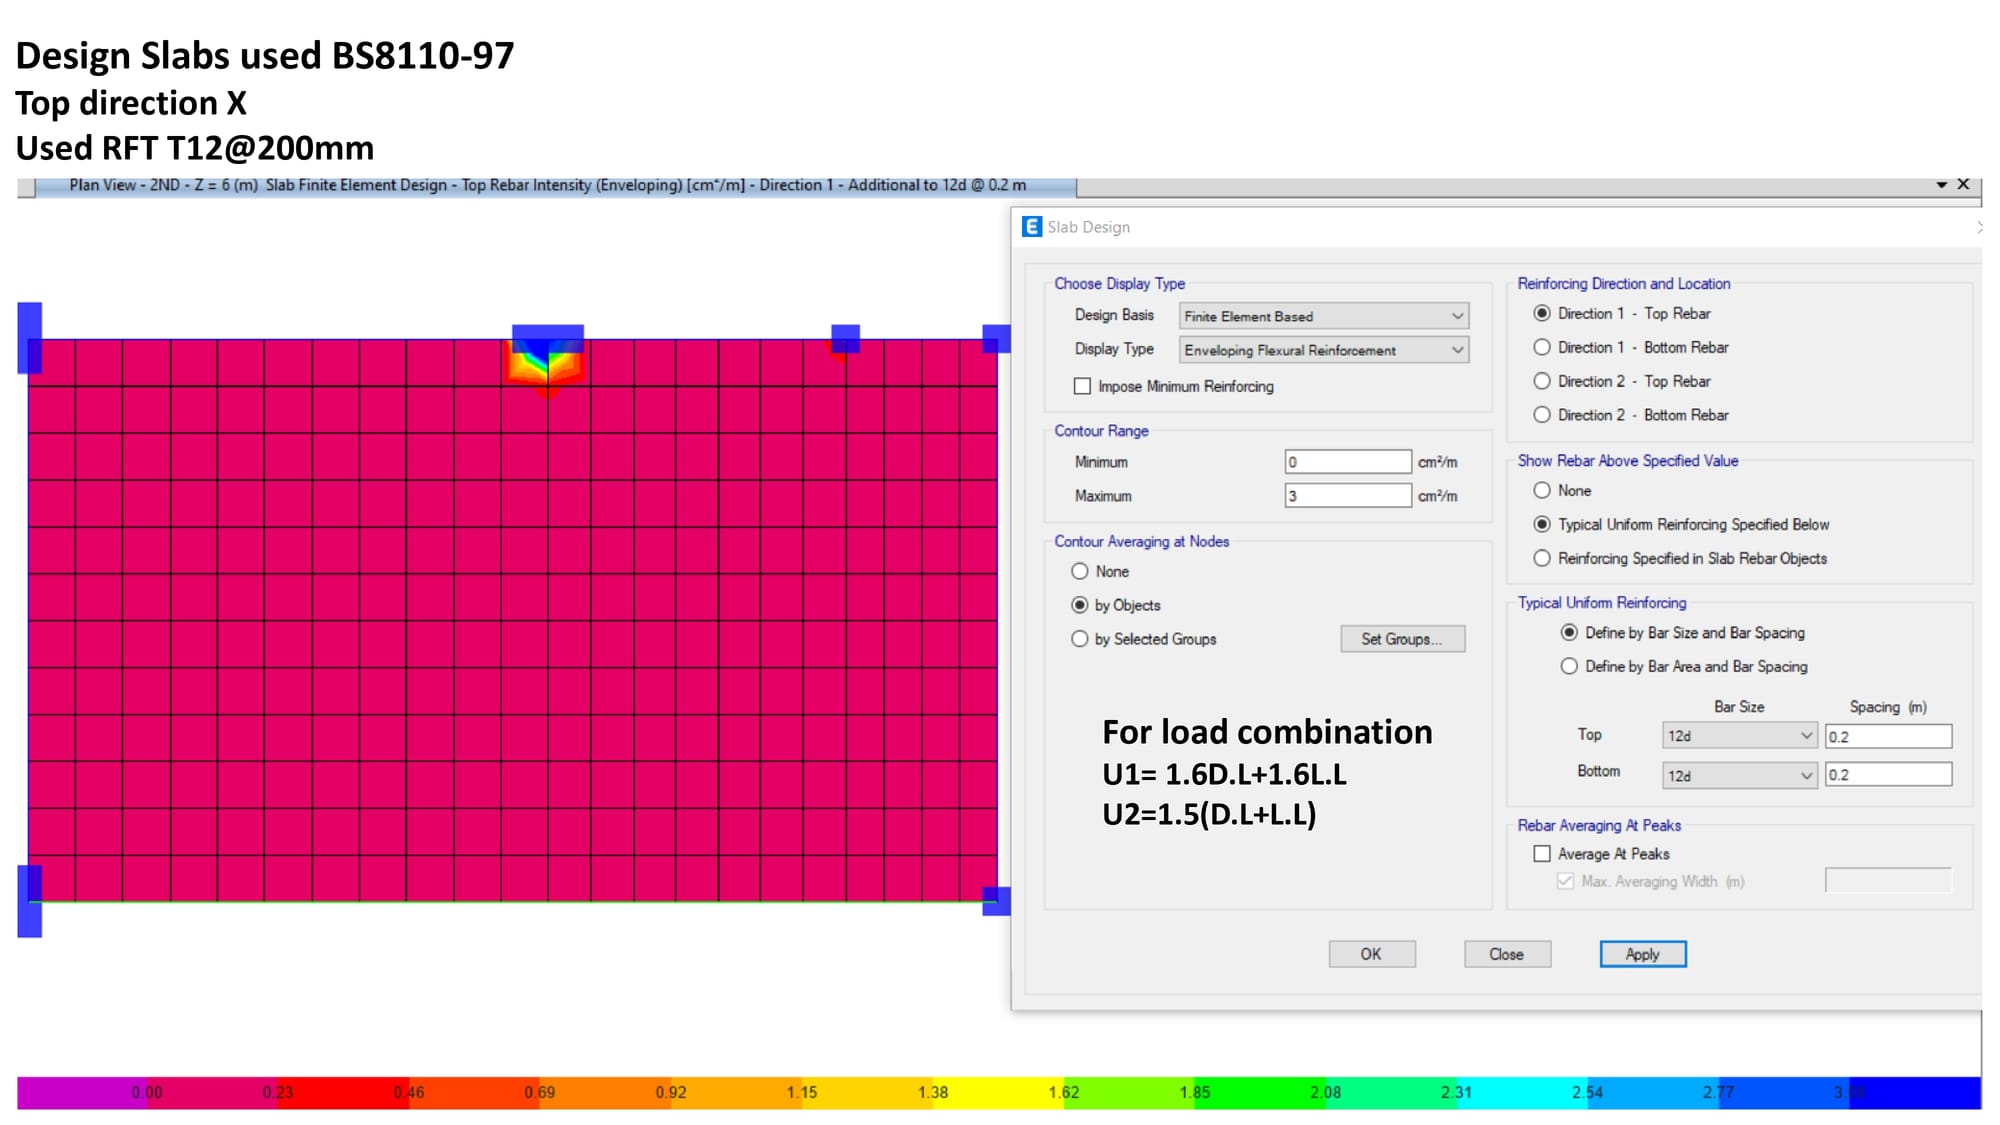Enable Impose Minimum Reinforcing checkbox

tap(1082, 386)
